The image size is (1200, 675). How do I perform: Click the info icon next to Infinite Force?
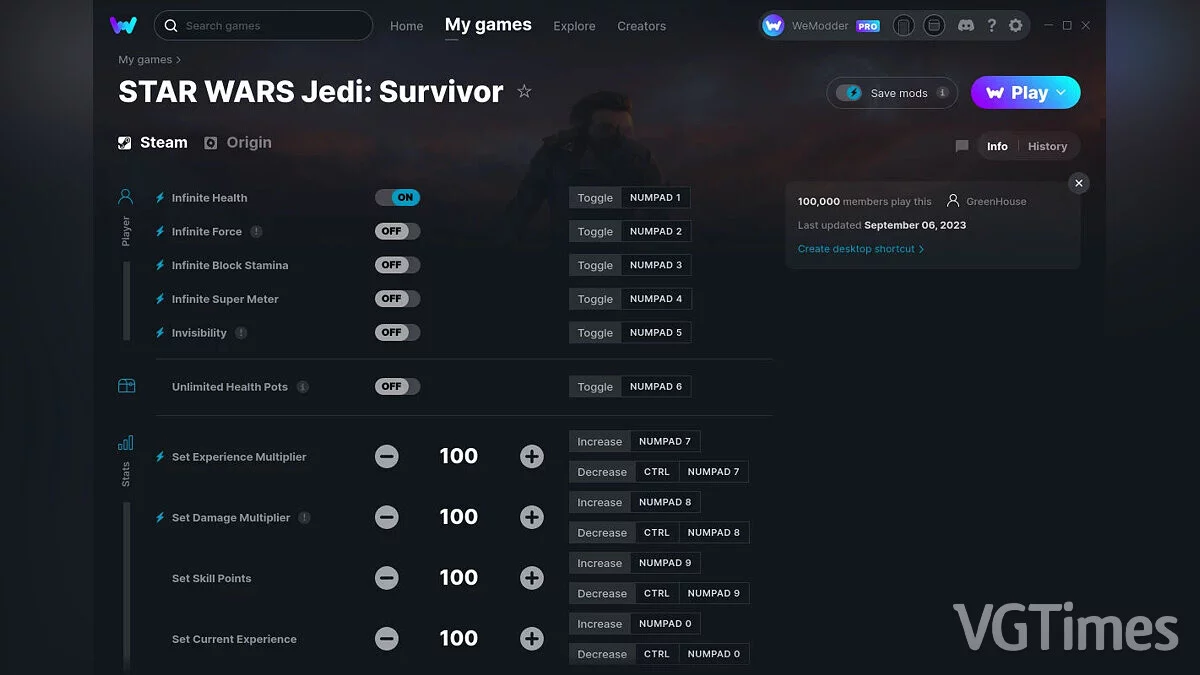(258, 231)
